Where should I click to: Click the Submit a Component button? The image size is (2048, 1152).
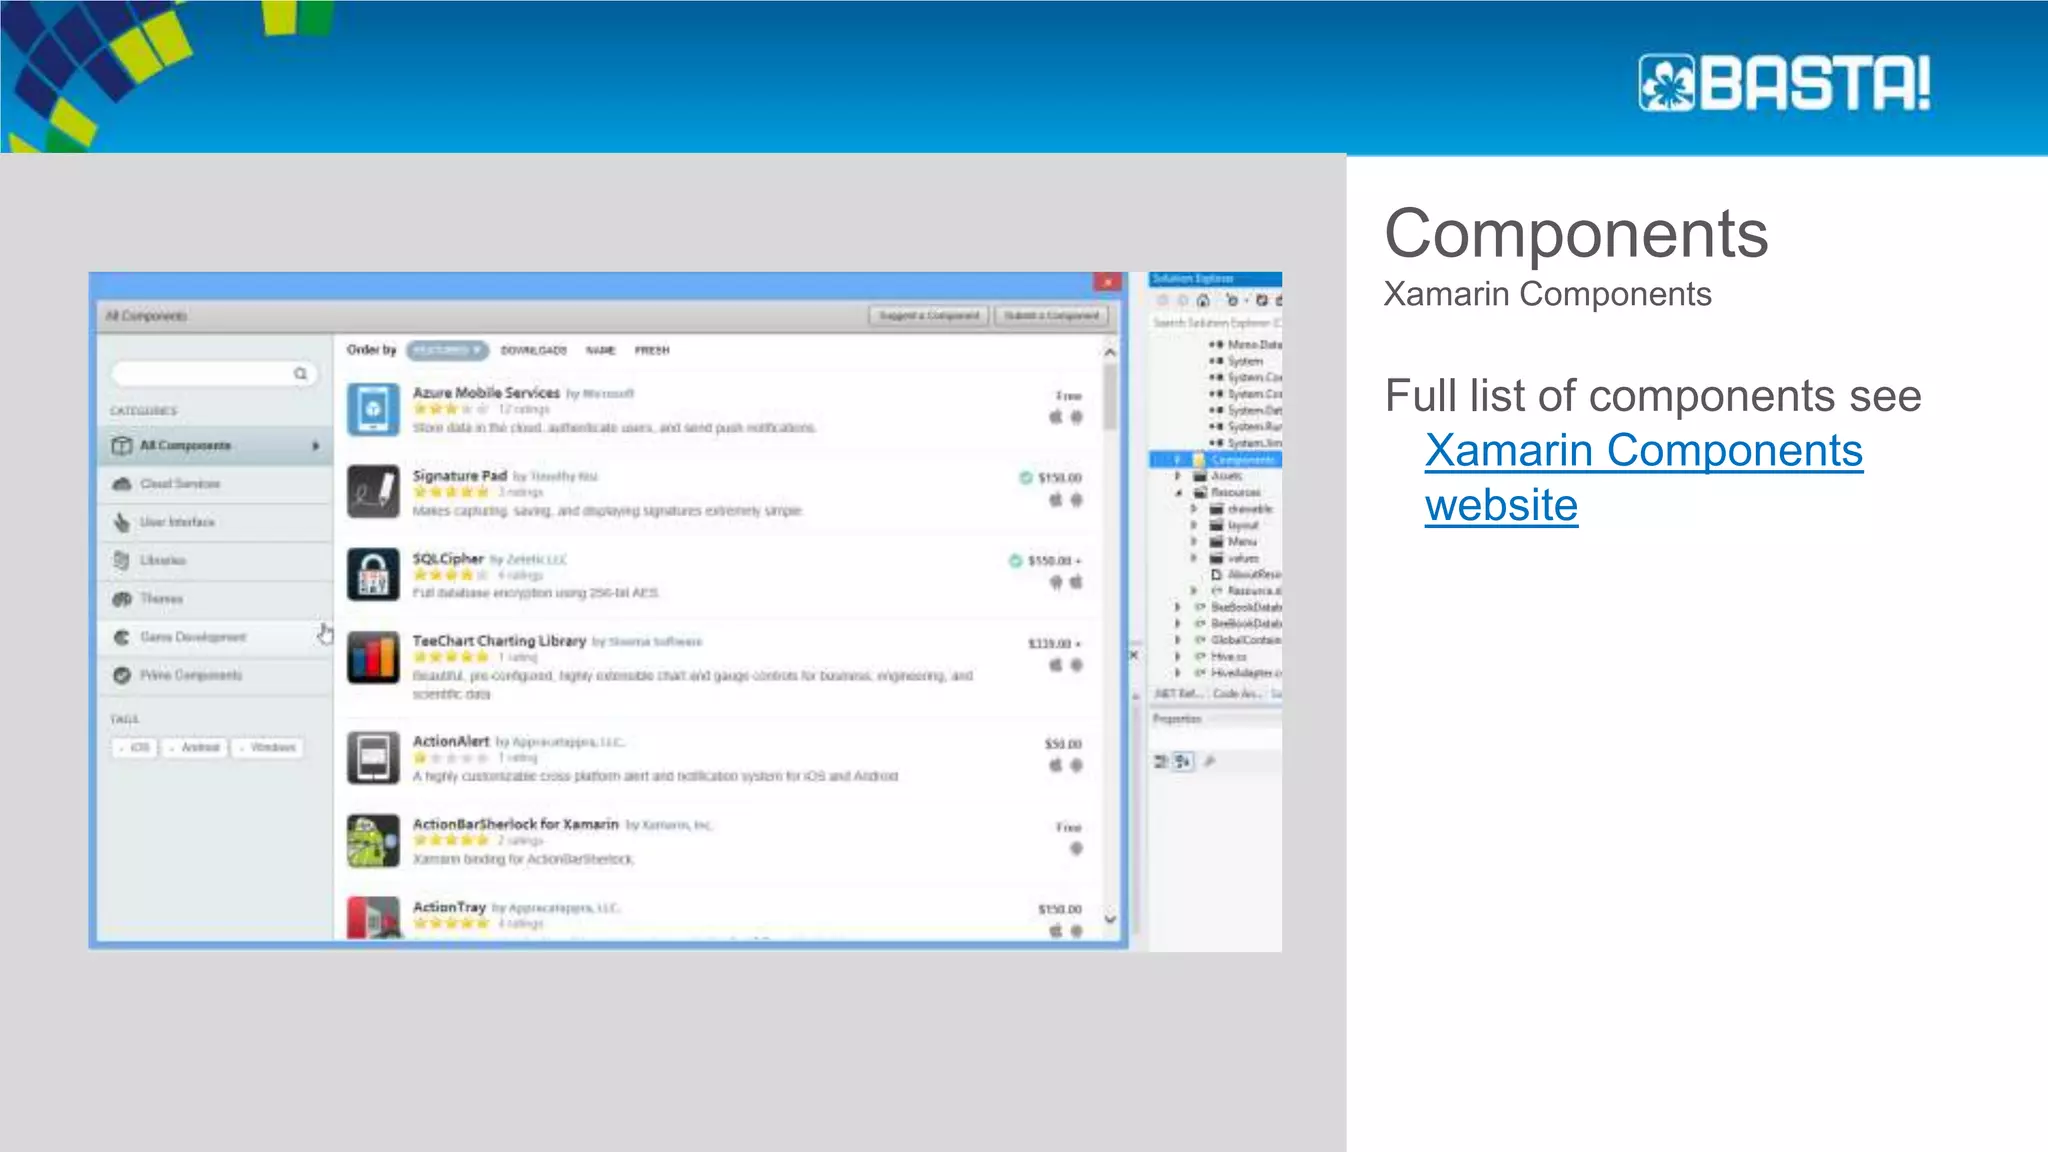click(x=1051, y=316)
